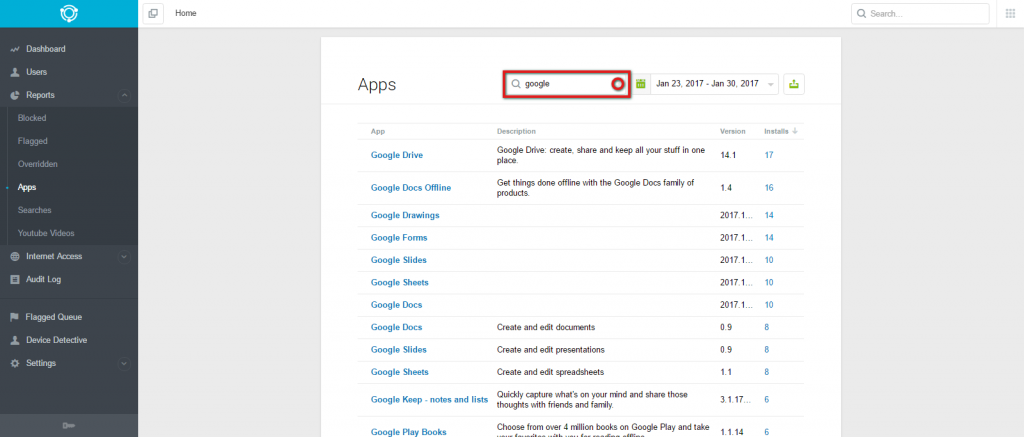Click the Dashboard chart icon in sidebar

15,49
